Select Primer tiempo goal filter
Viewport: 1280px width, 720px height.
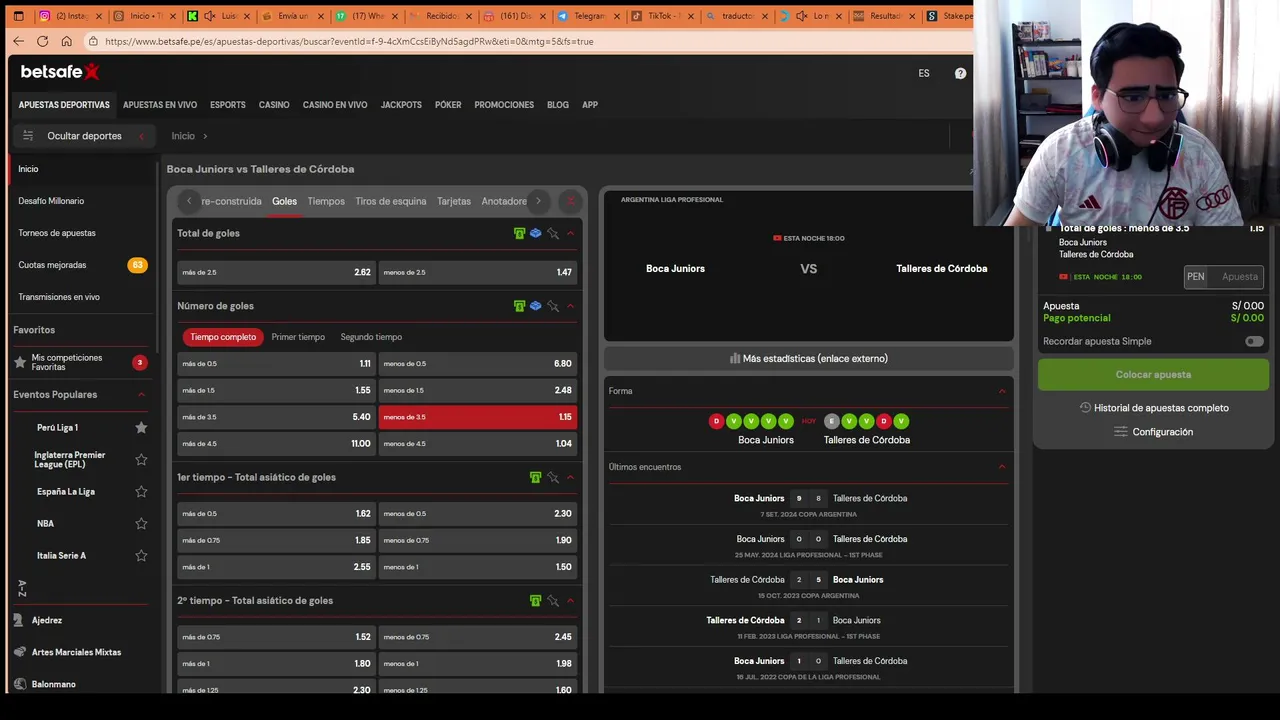(x=298, y=337)
